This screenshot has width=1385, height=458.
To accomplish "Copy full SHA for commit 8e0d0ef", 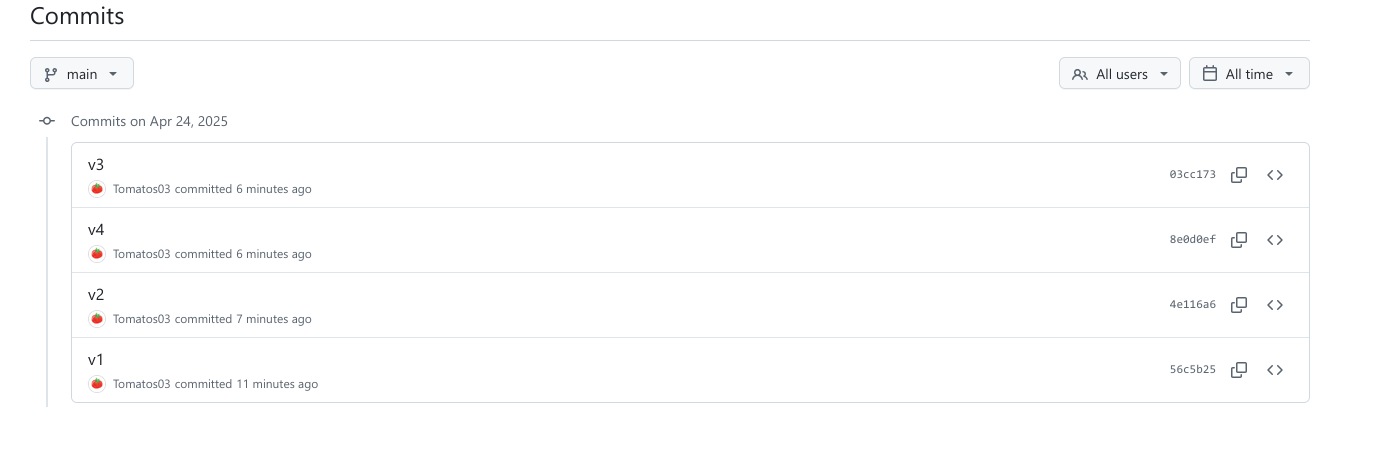I will point(1239,240).
